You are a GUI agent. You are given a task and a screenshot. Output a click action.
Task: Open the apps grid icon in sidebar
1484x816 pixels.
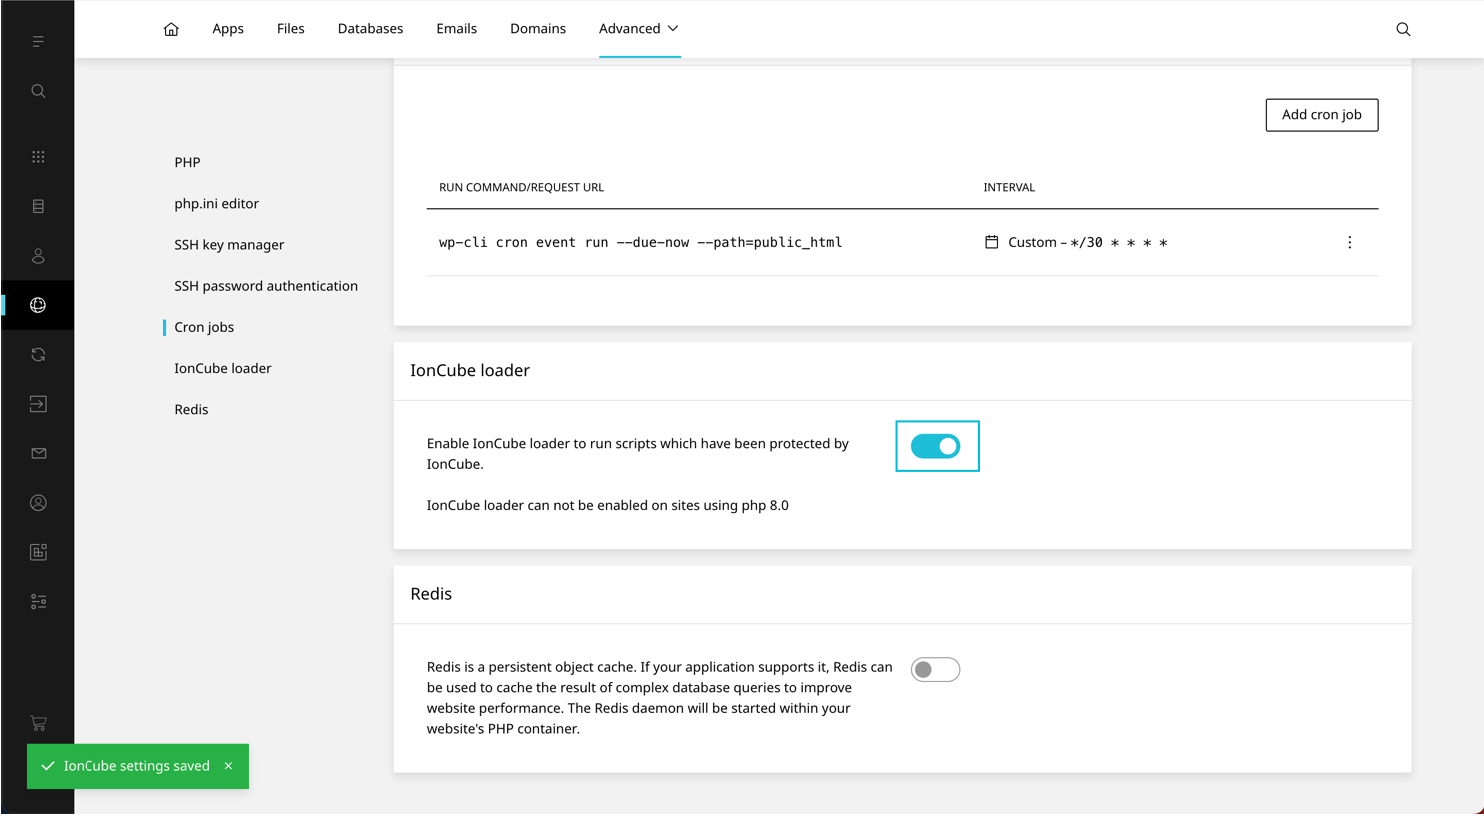[x=38, y=157]
